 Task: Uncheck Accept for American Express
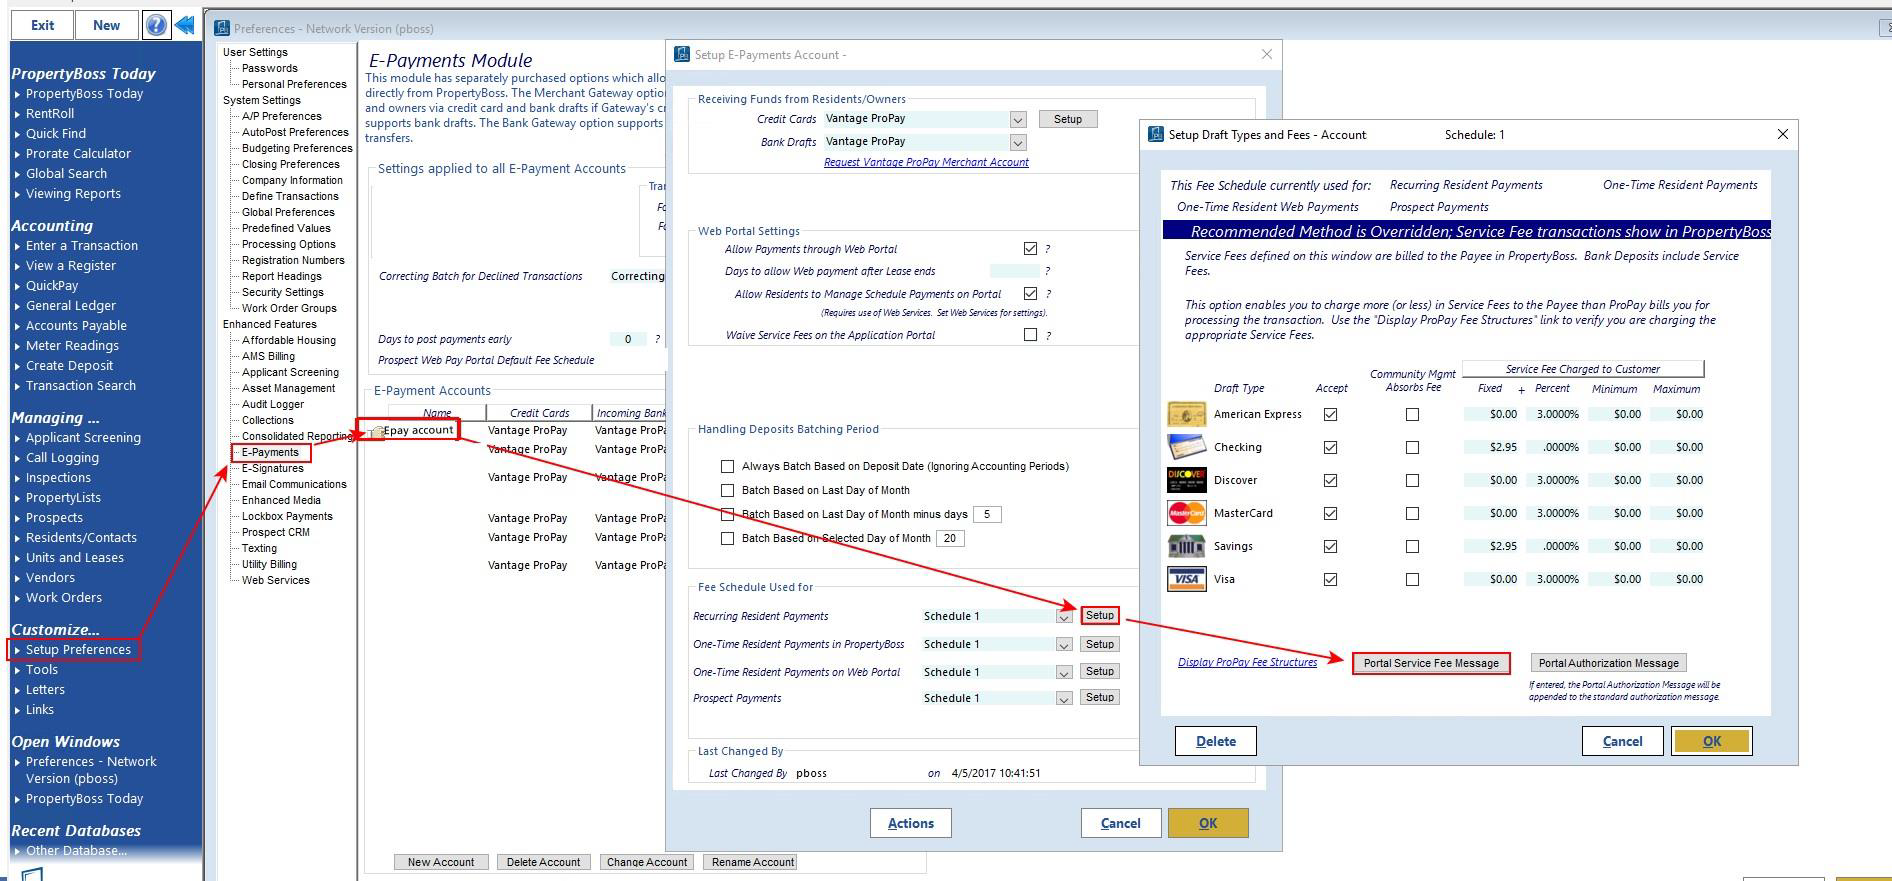(1330, 414)
